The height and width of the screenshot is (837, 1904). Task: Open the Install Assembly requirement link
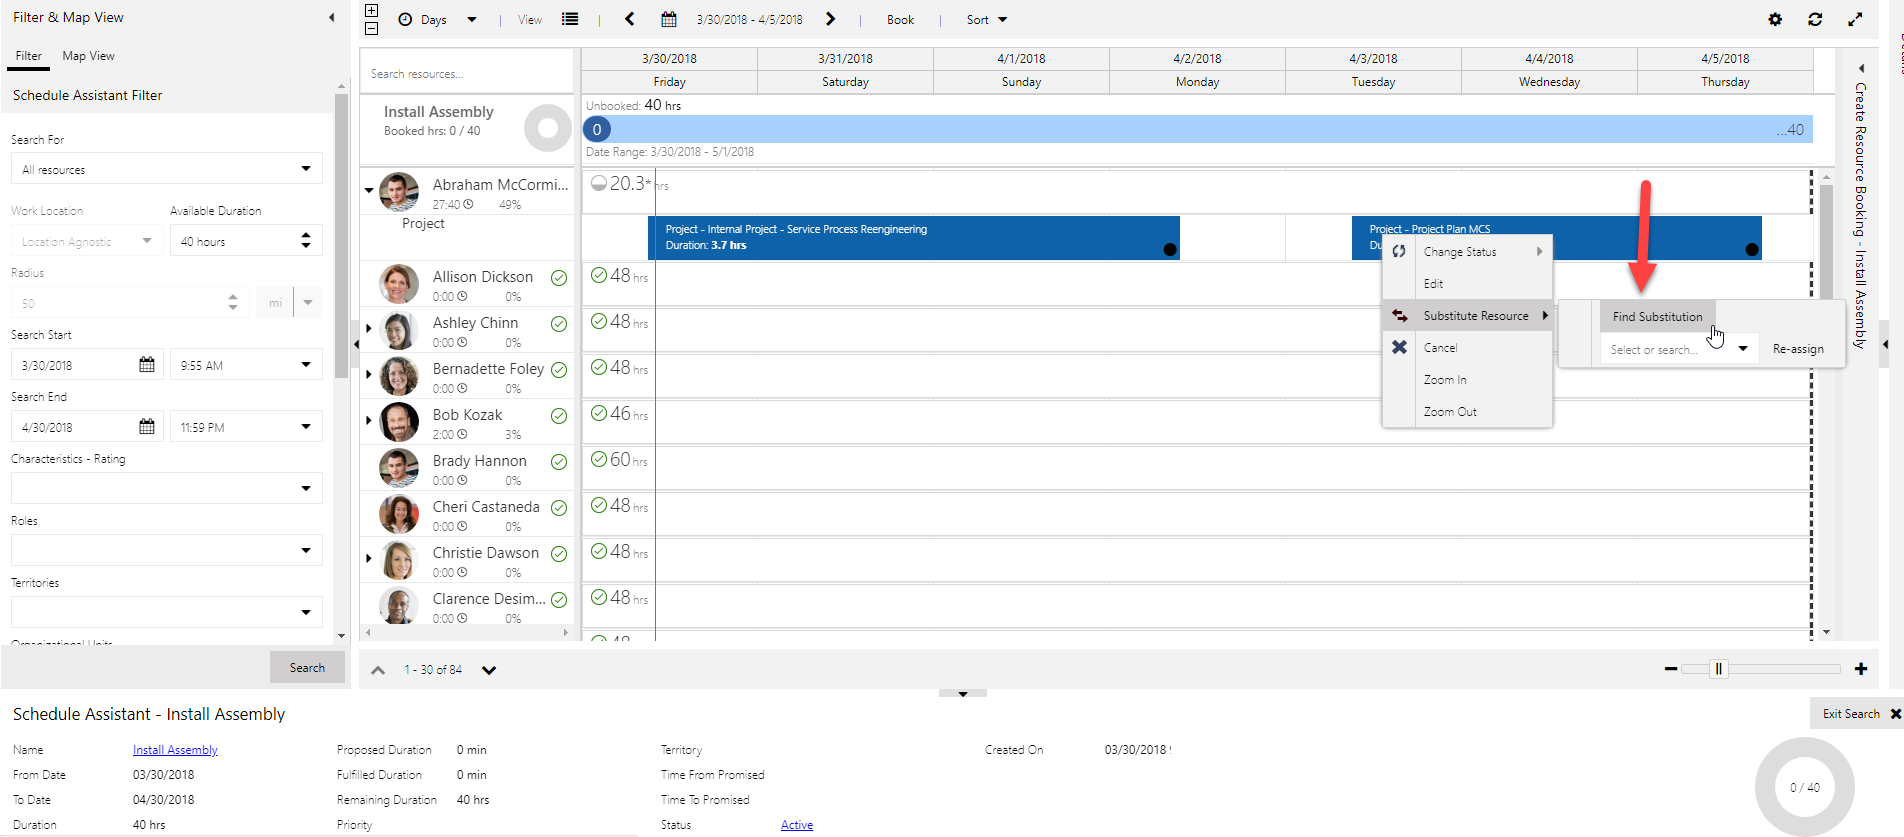(175, 750)
